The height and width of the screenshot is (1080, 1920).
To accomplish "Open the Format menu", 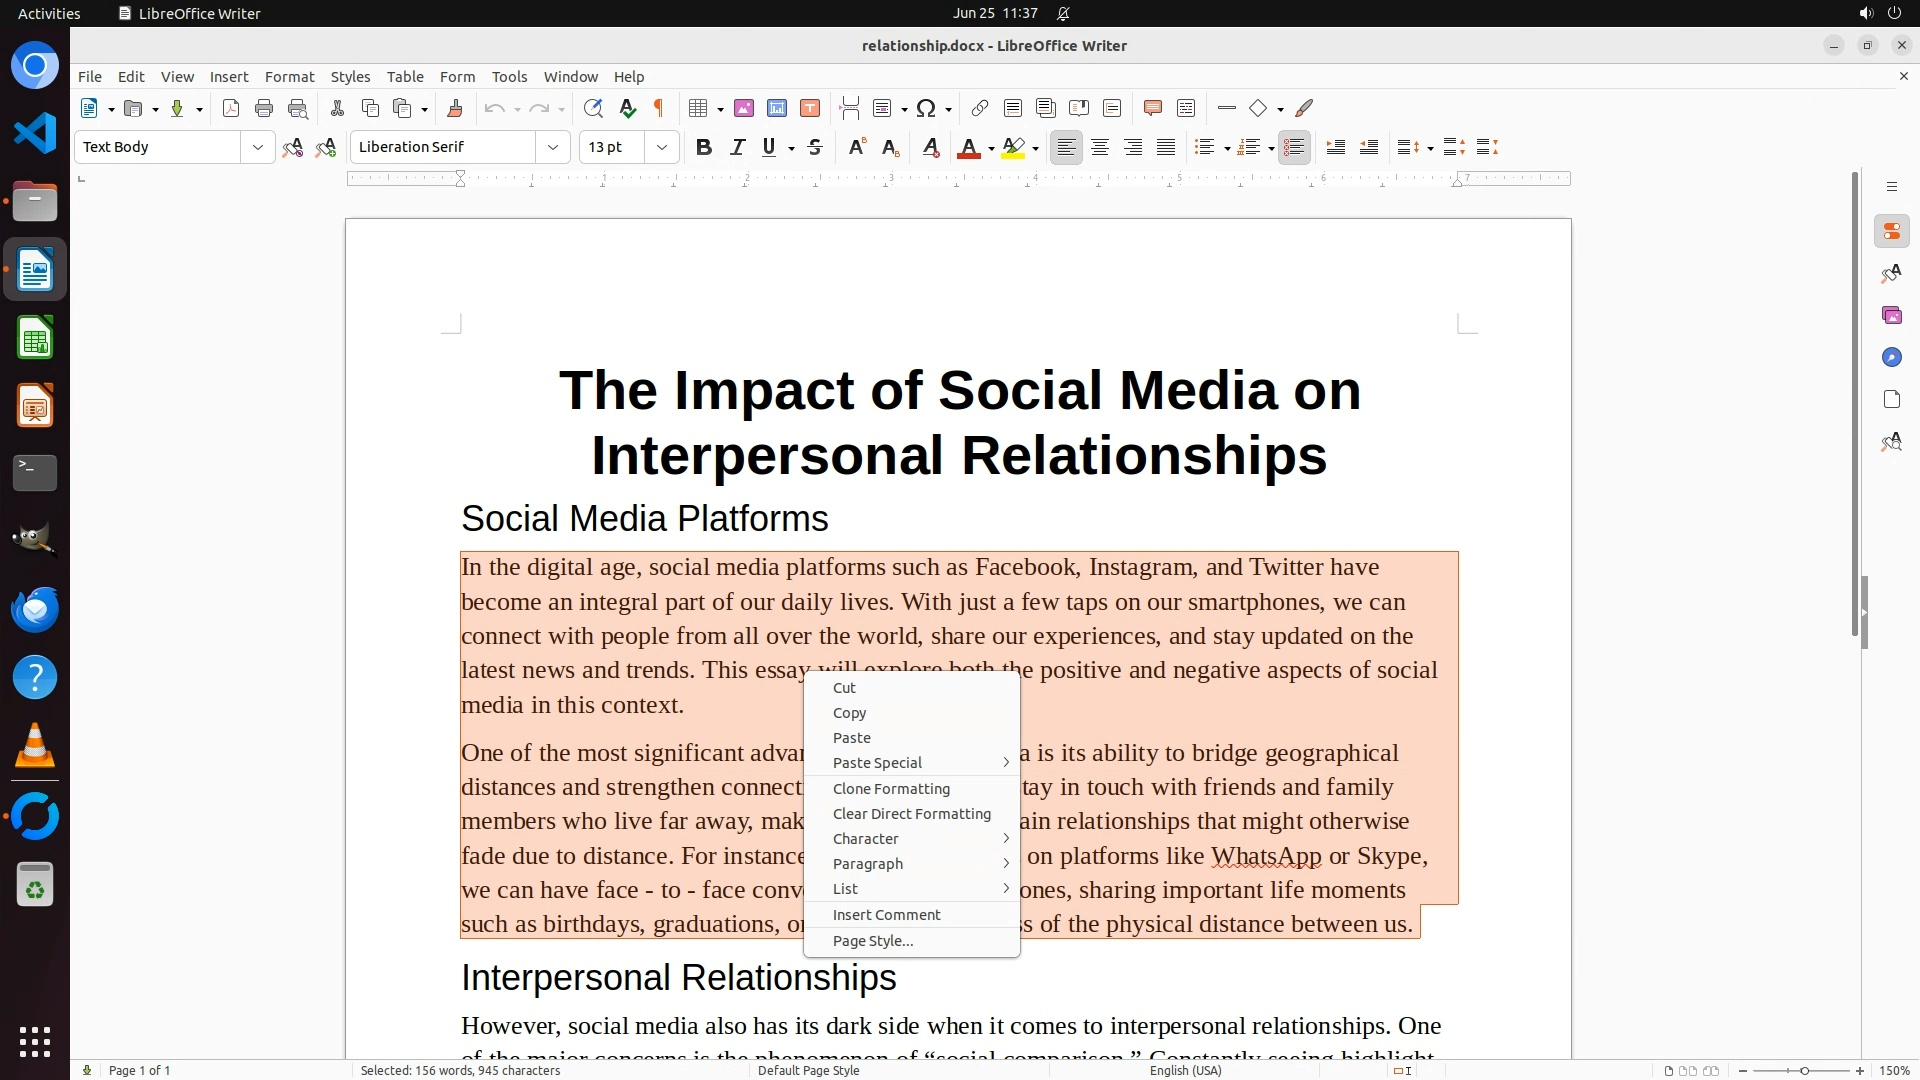I will (x=289, y=77).
